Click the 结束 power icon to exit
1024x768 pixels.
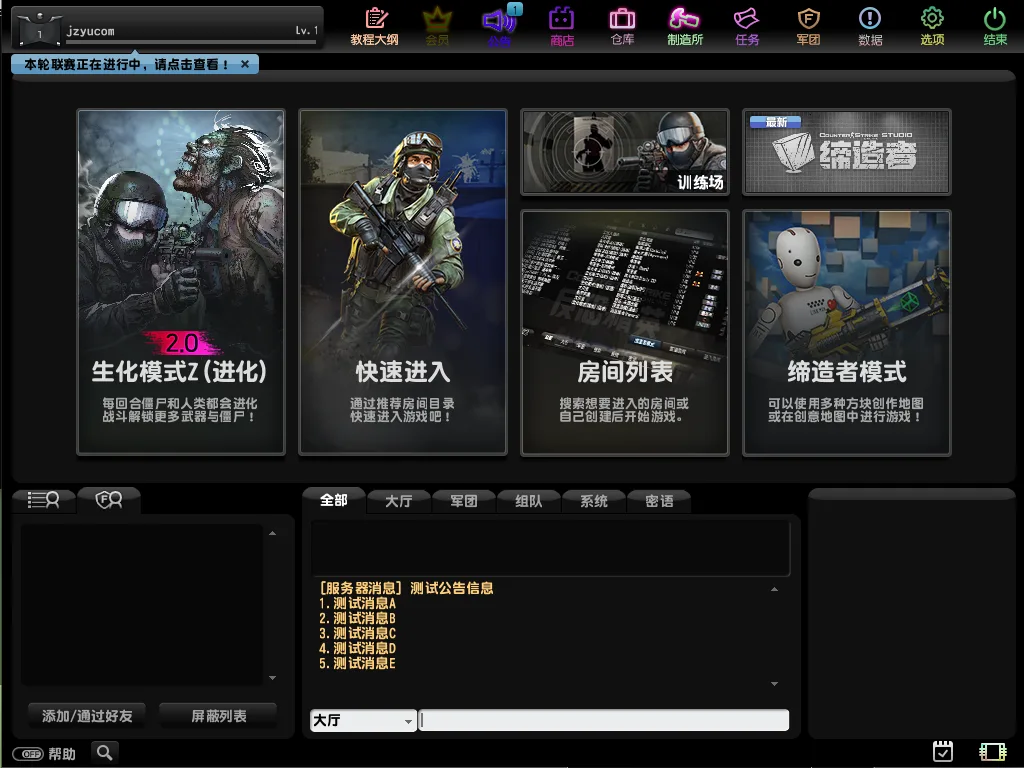pos(995,26)
